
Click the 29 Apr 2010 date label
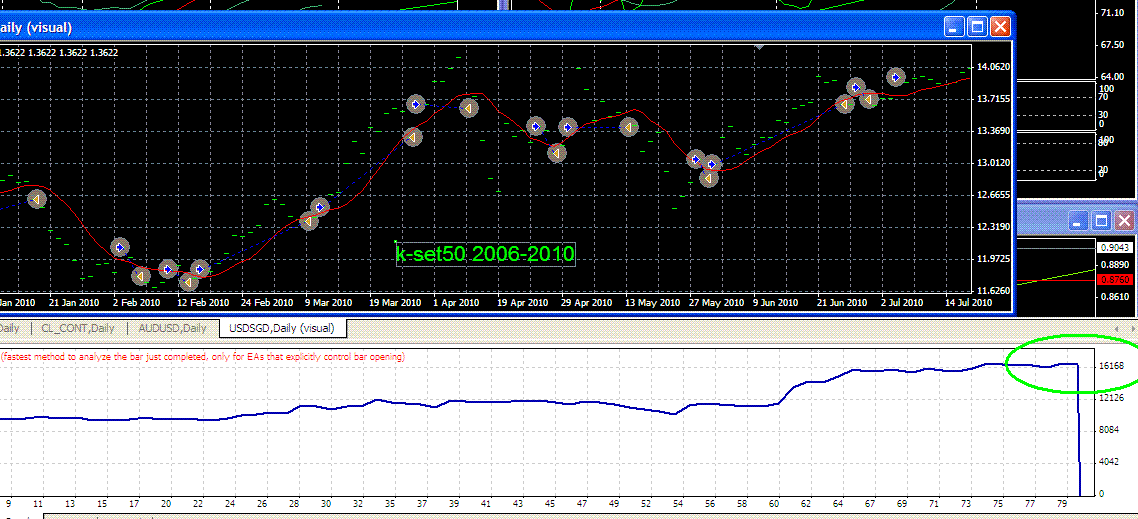pyautogui.click(x=586, y=303)
